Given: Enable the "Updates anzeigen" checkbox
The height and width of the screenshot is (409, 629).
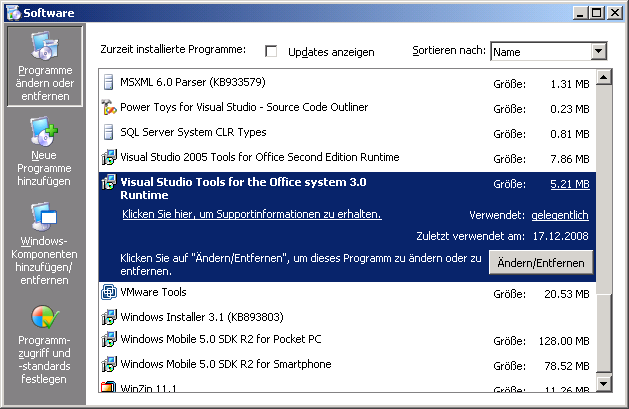Looking at the screenshot, I should (271, 51).
